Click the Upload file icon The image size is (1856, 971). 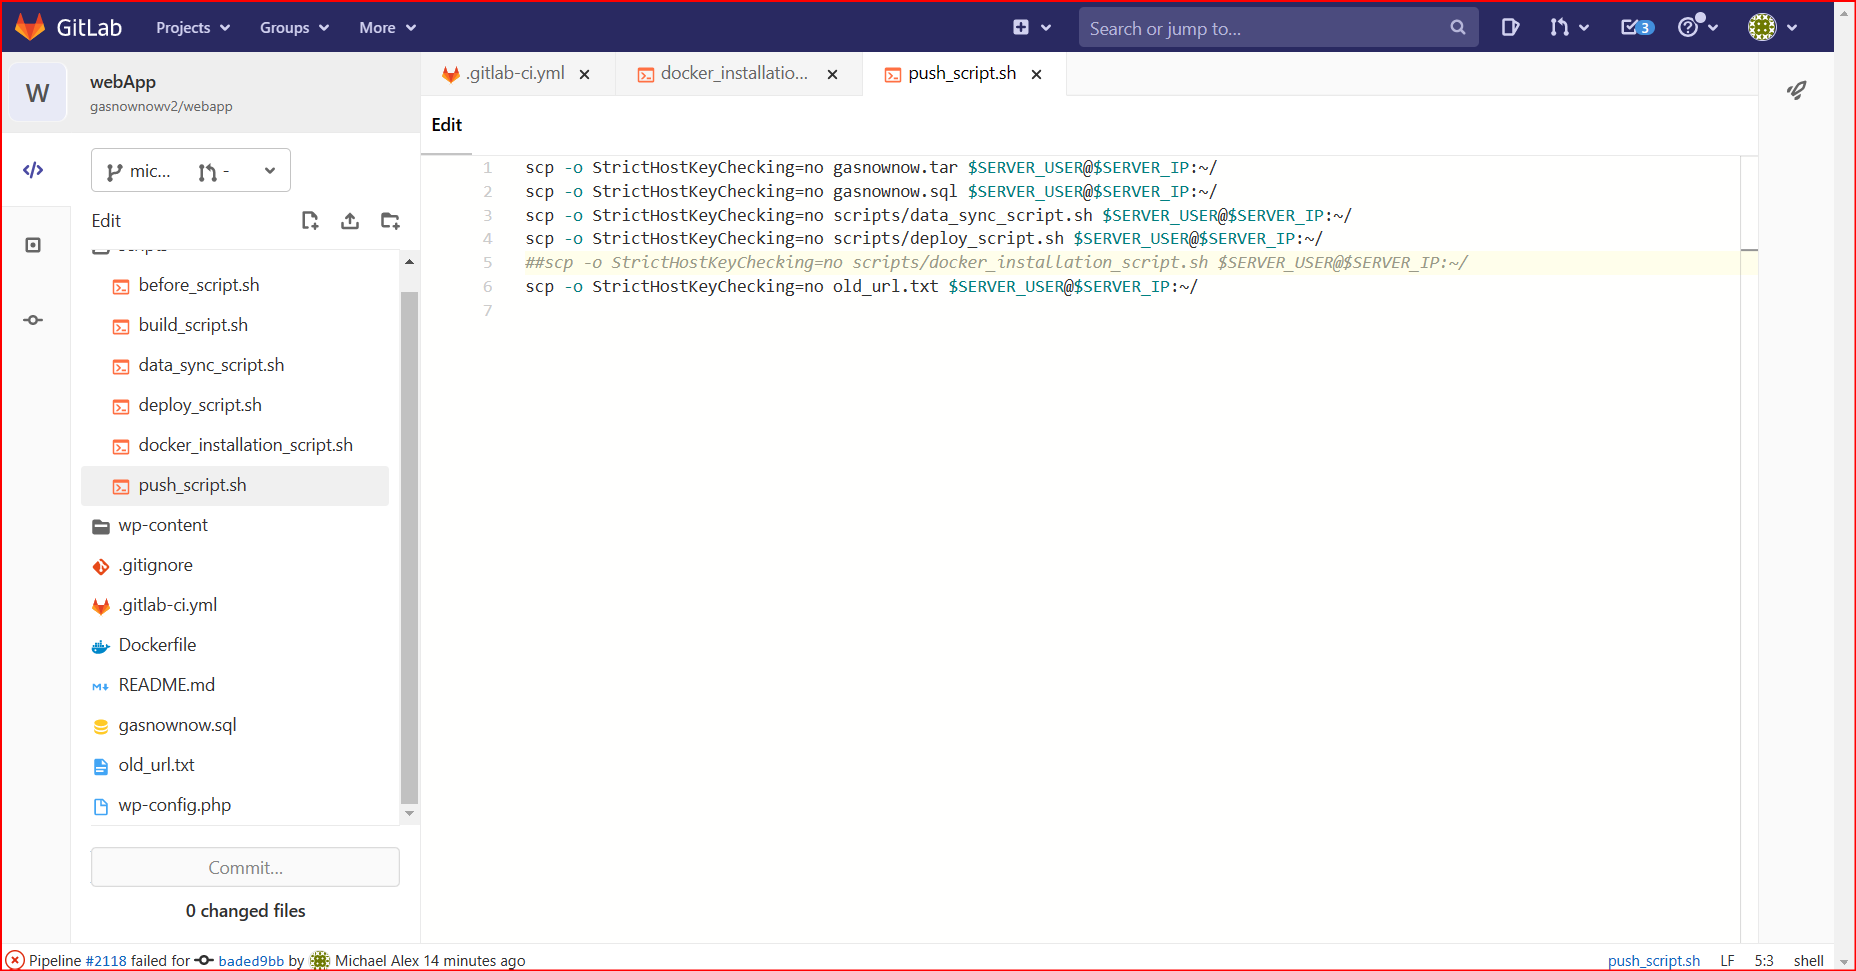point(350,221)
